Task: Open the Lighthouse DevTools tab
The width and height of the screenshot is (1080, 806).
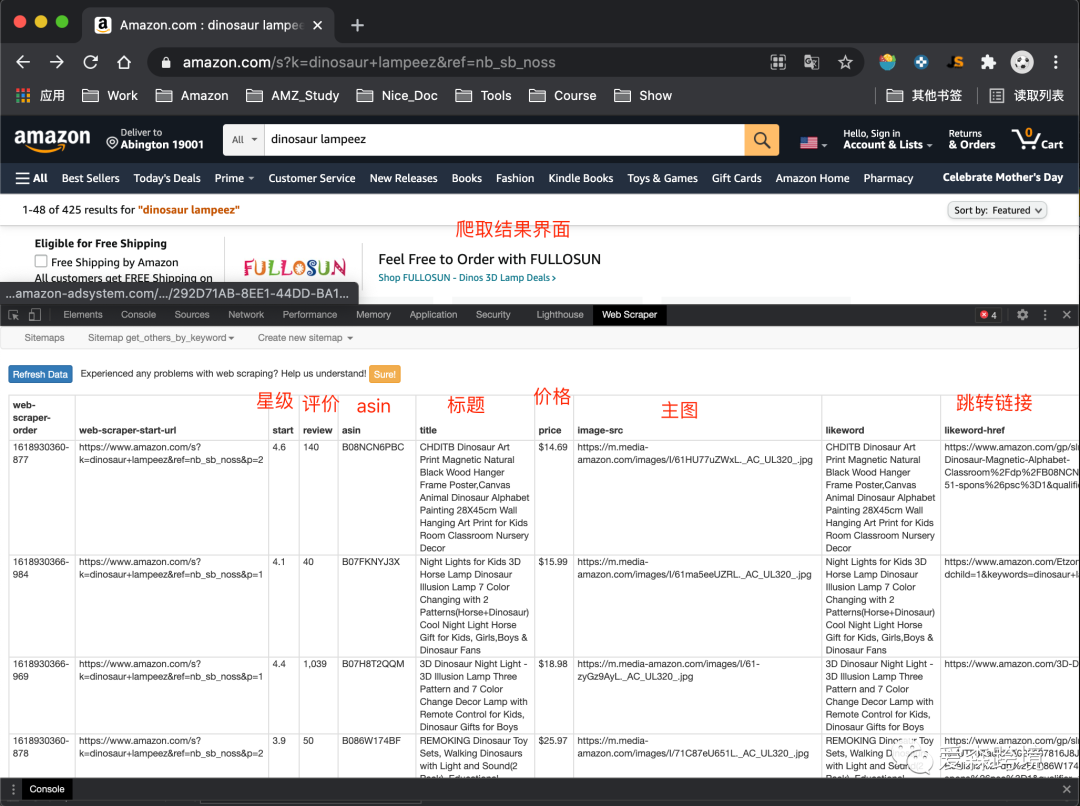Action: click(x=560, y=315)
